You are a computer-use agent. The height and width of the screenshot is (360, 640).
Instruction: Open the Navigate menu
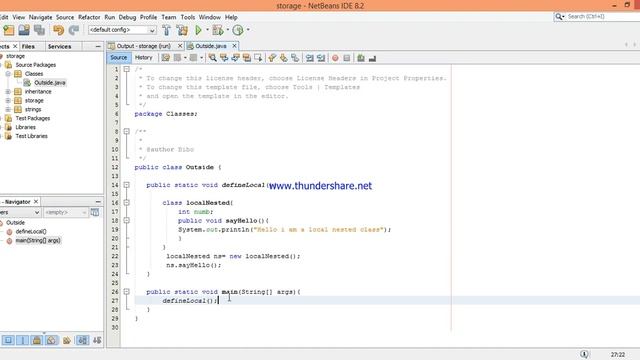(x=40, y=17)
